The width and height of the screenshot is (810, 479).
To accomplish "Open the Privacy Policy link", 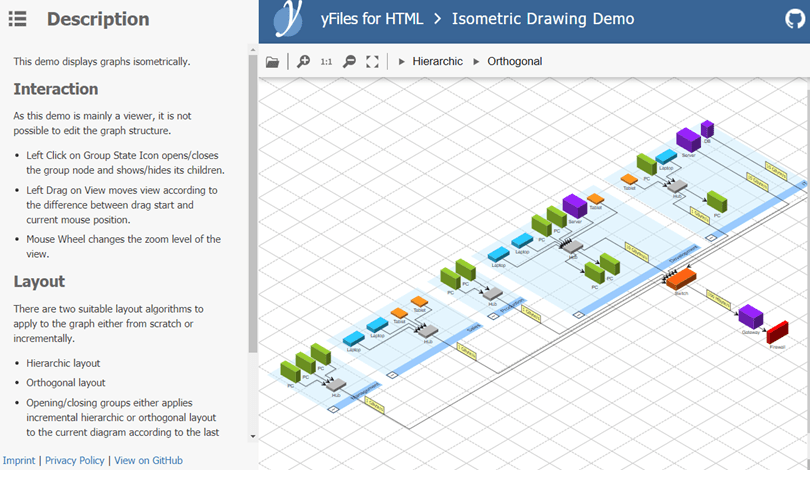I will (x=74, y=460).
